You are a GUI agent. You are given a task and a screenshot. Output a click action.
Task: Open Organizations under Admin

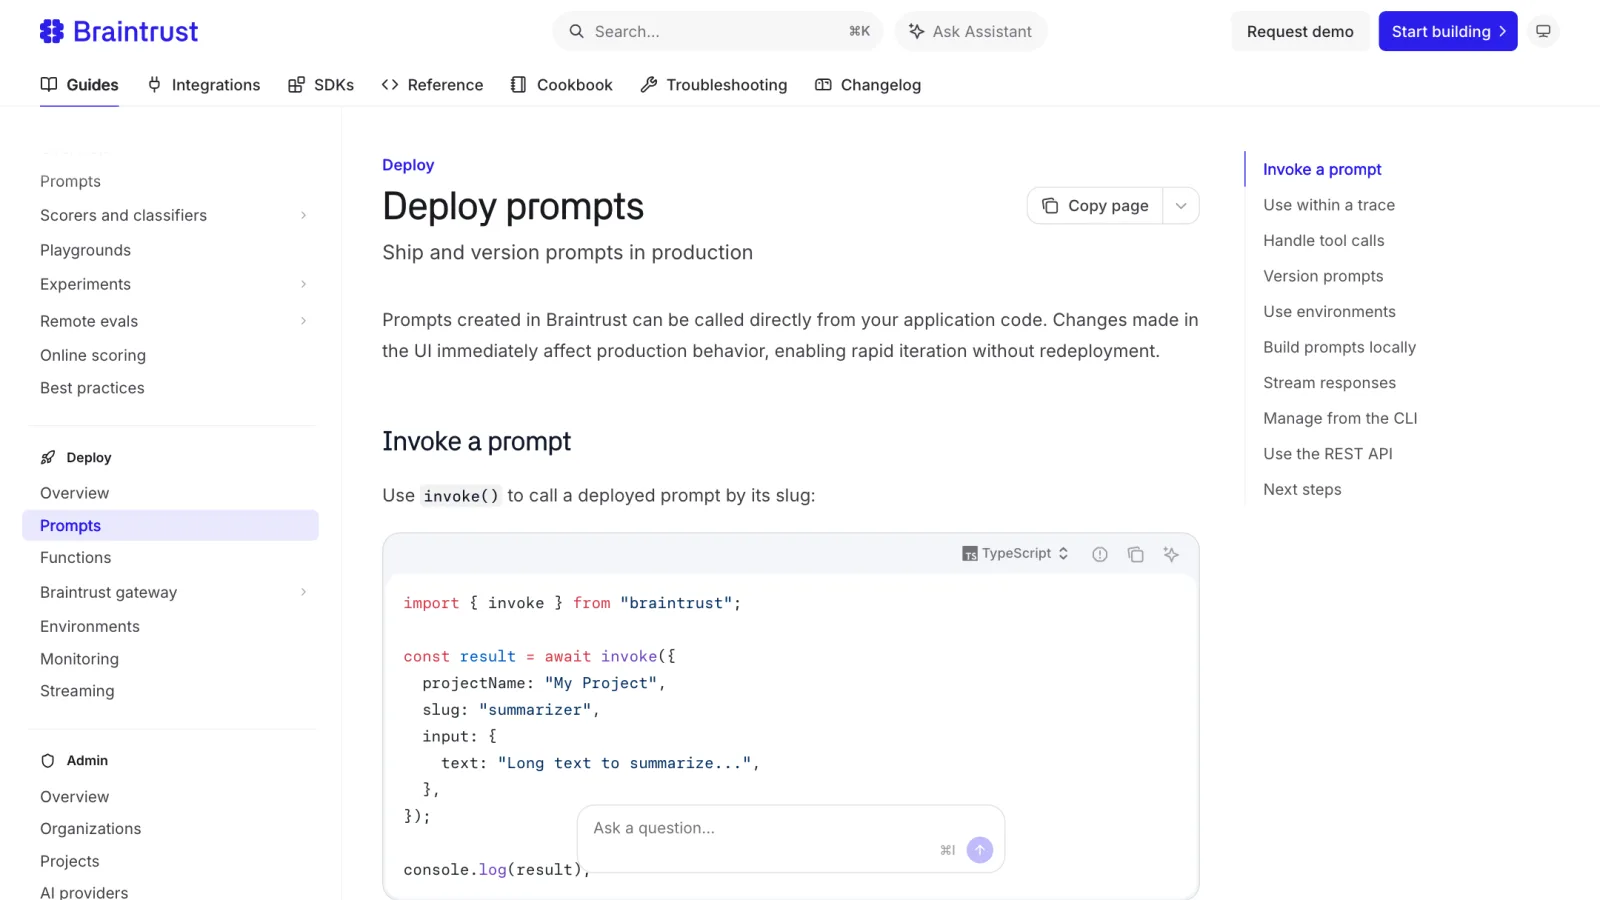click(x=90, y=829)
